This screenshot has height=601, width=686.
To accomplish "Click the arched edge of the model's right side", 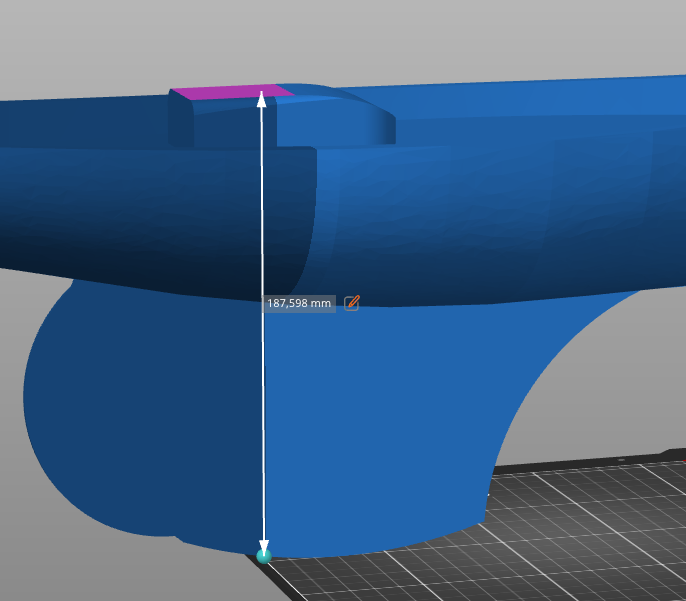I will 540,370.
